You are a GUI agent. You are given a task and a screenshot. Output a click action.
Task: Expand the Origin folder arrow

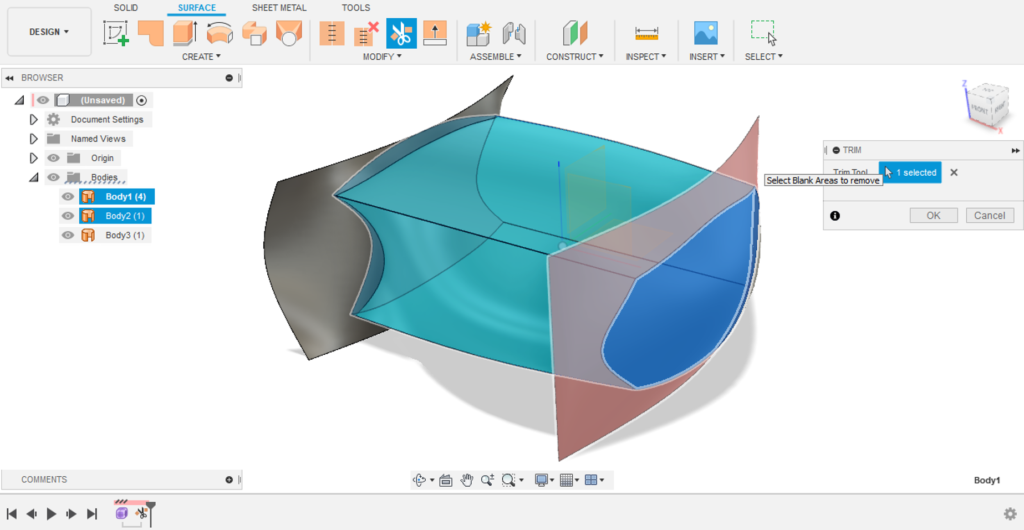(34, 158)
